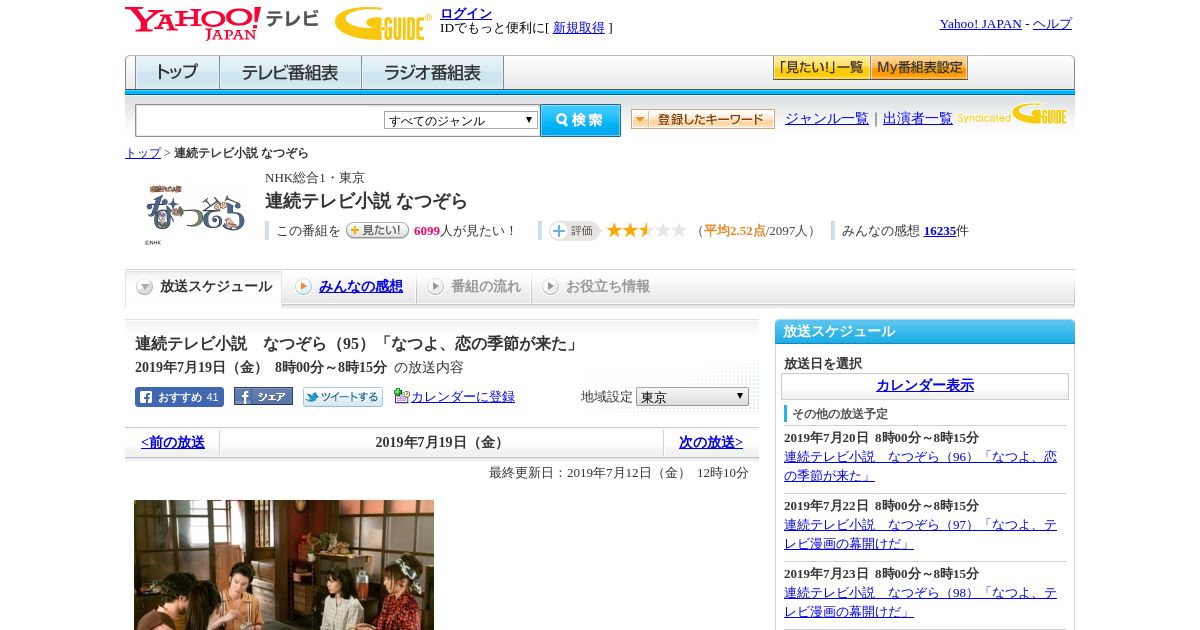Open the カレンダーに登録 text link
This screenshot has width=1200, height=630.
[x=463, y=397]
